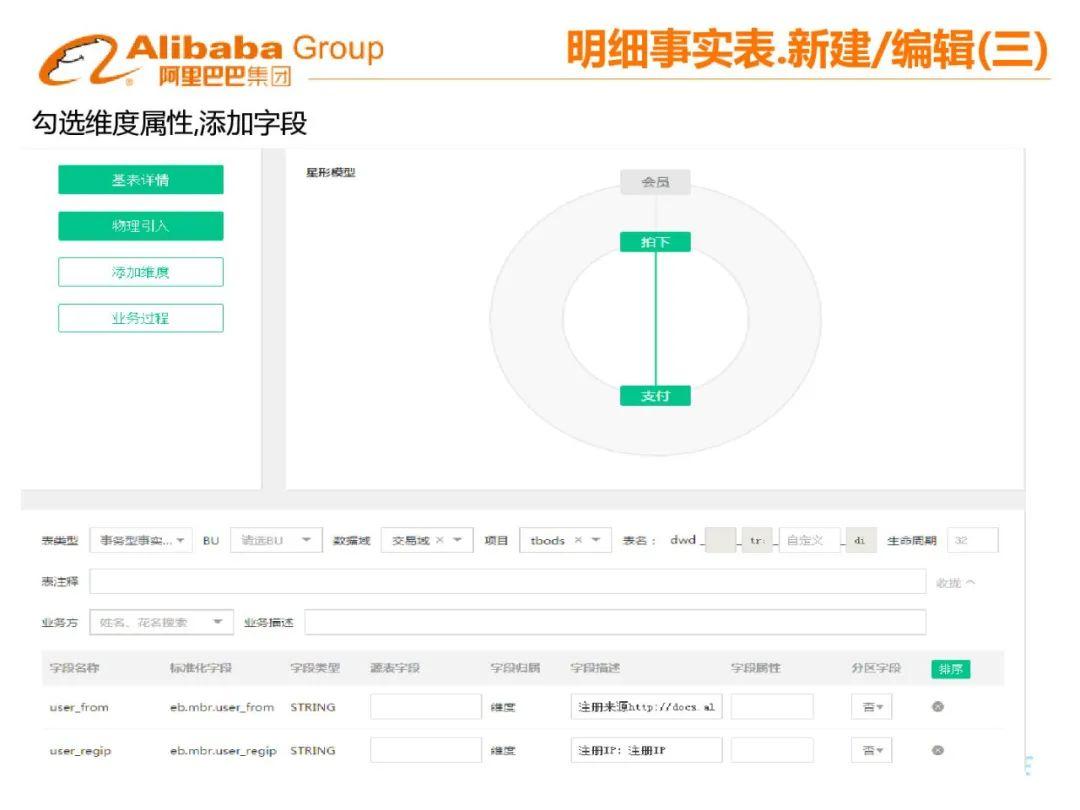Image resolution: width=1080 pixels, height=810 pixels.
Task: Click the 星形模型 label
Action: [331, 172]
